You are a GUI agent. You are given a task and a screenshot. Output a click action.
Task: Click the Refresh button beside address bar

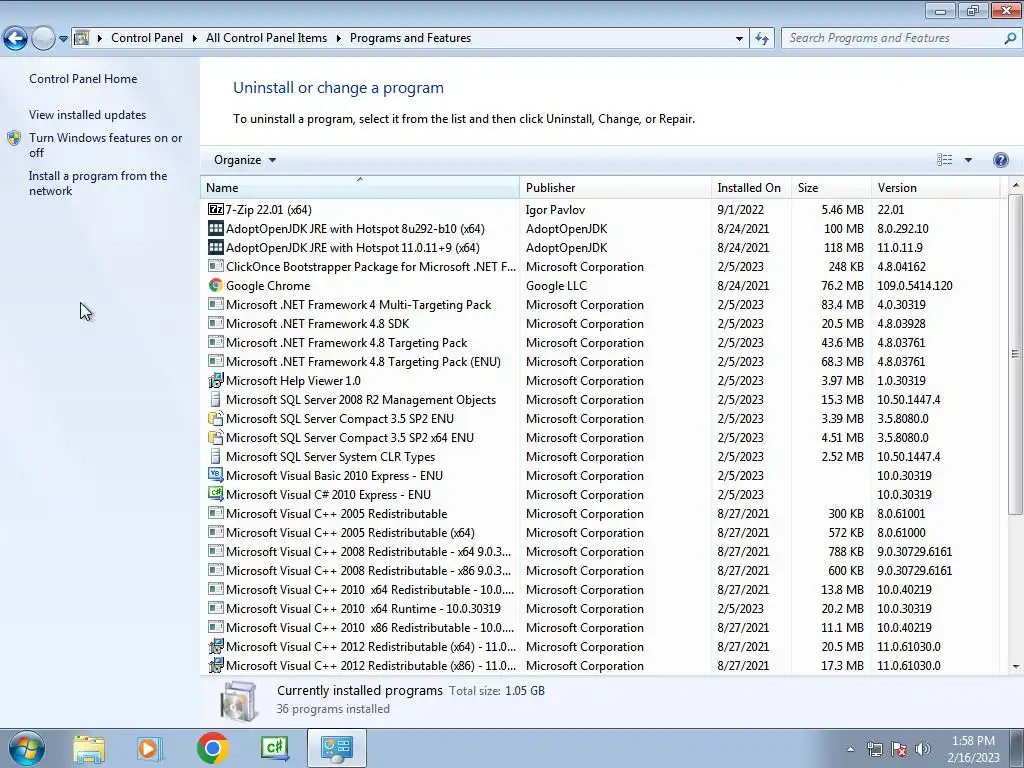pos(761,39)
